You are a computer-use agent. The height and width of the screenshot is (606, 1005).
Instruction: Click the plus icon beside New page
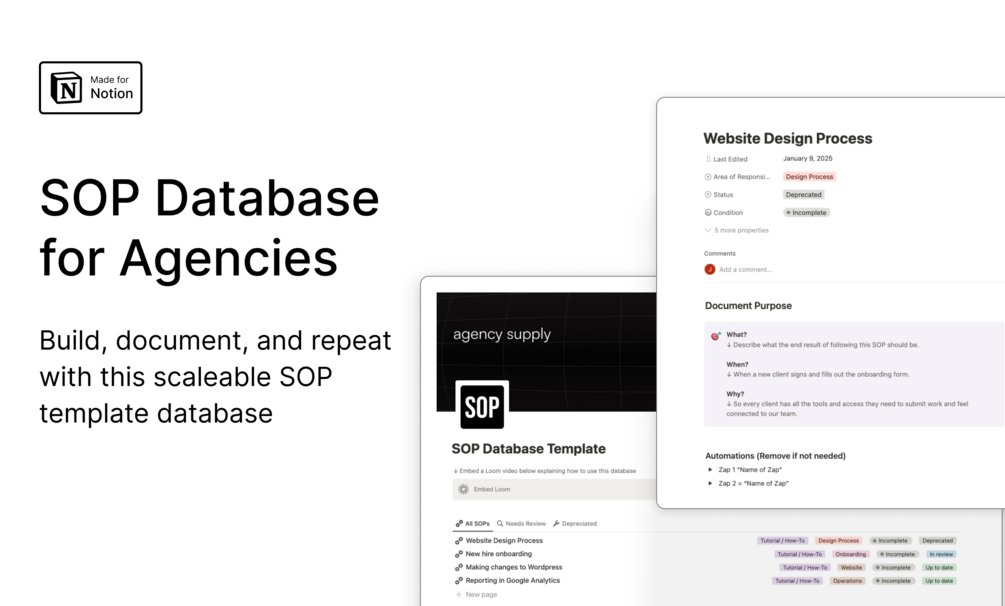[x=459, y=594]
